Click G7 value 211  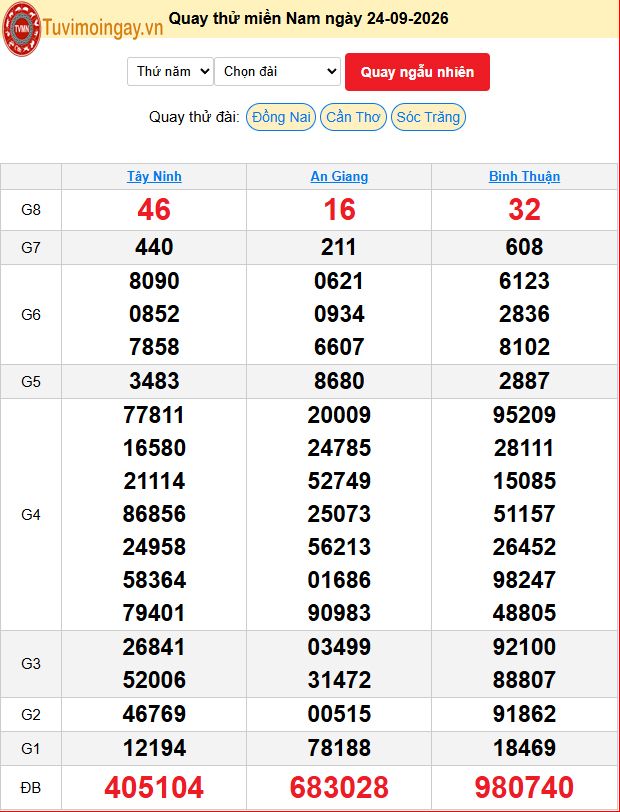point(339,247)
